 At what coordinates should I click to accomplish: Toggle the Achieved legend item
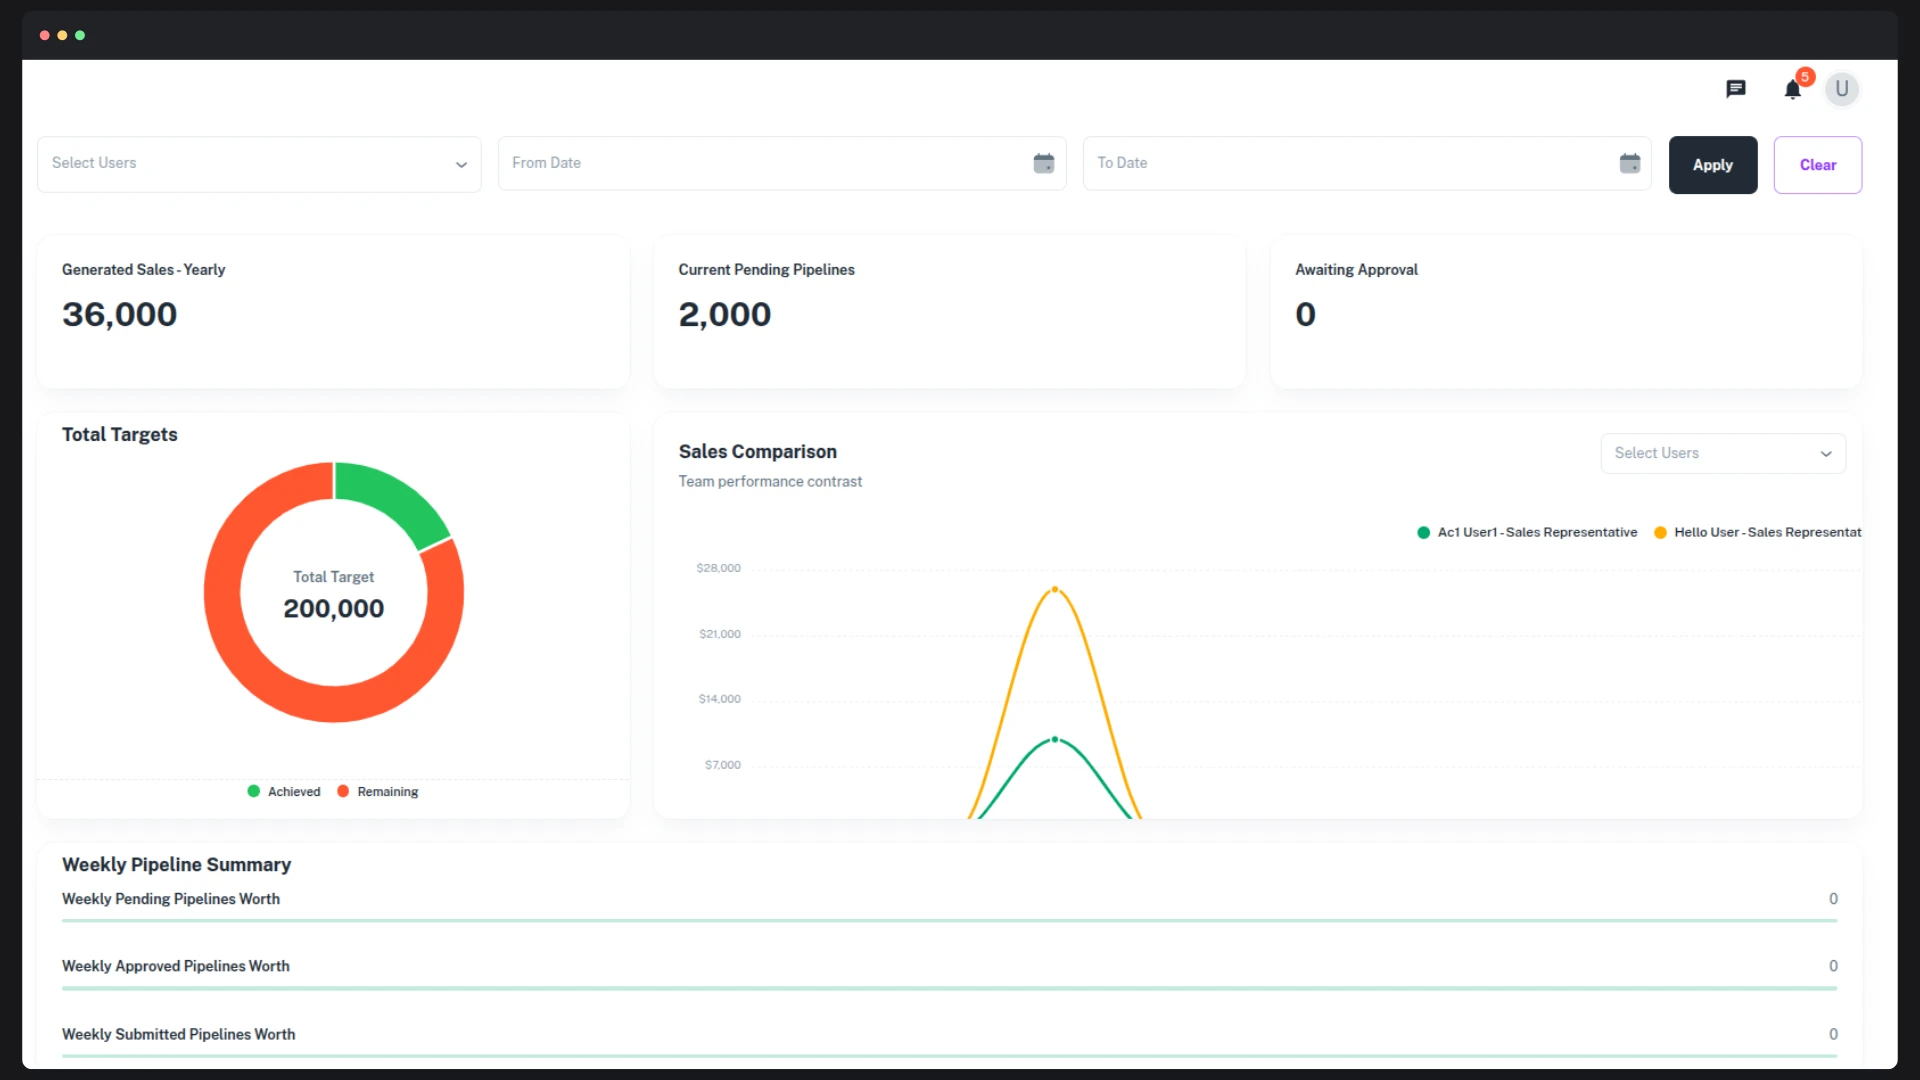284,791
